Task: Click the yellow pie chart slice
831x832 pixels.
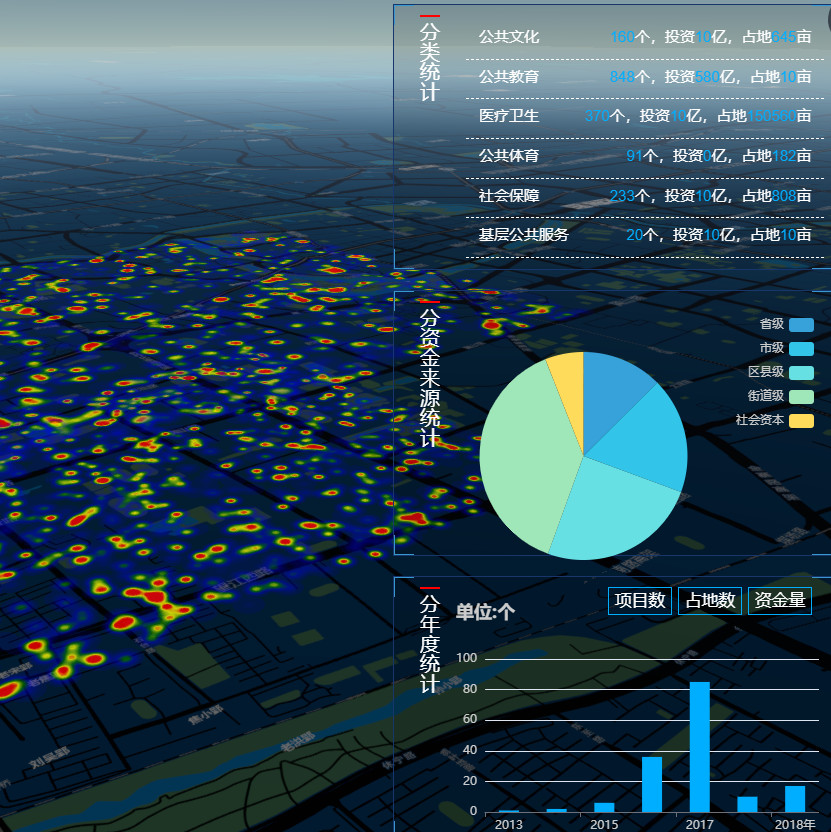Action: click(x=568, y=378)
